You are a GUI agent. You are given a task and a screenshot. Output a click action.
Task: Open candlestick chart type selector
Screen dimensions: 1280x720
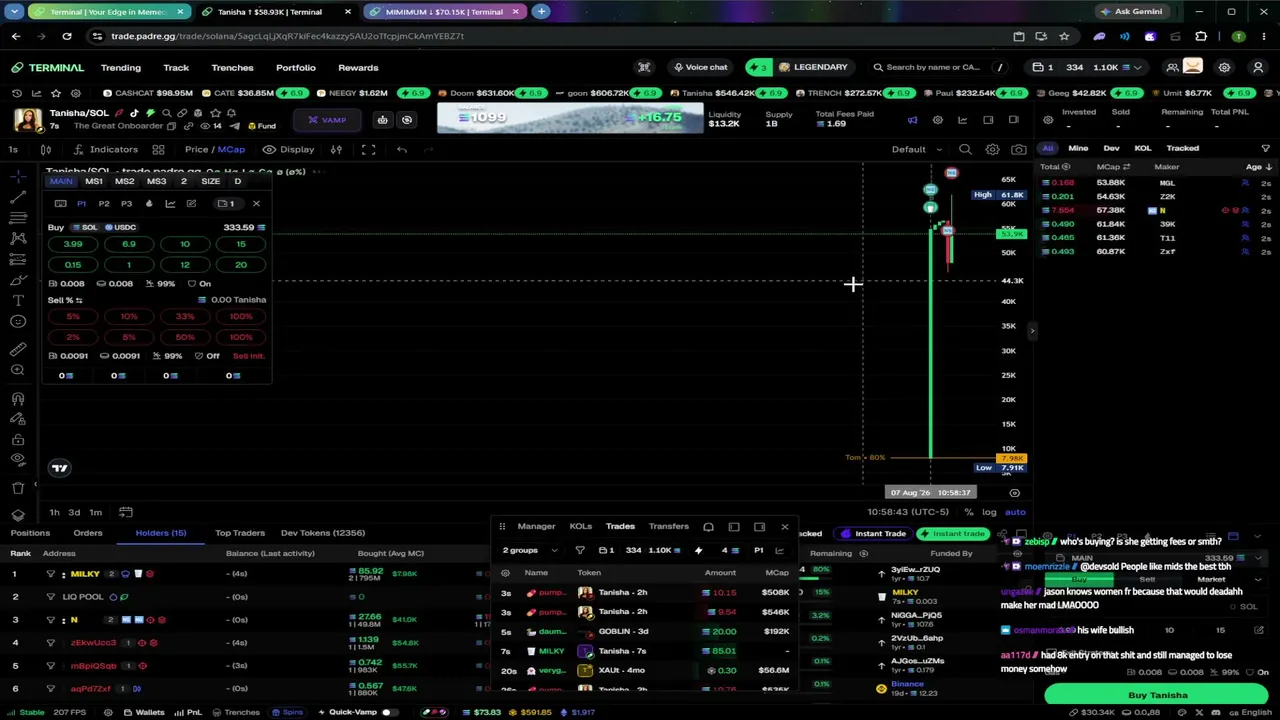(46, 149)
